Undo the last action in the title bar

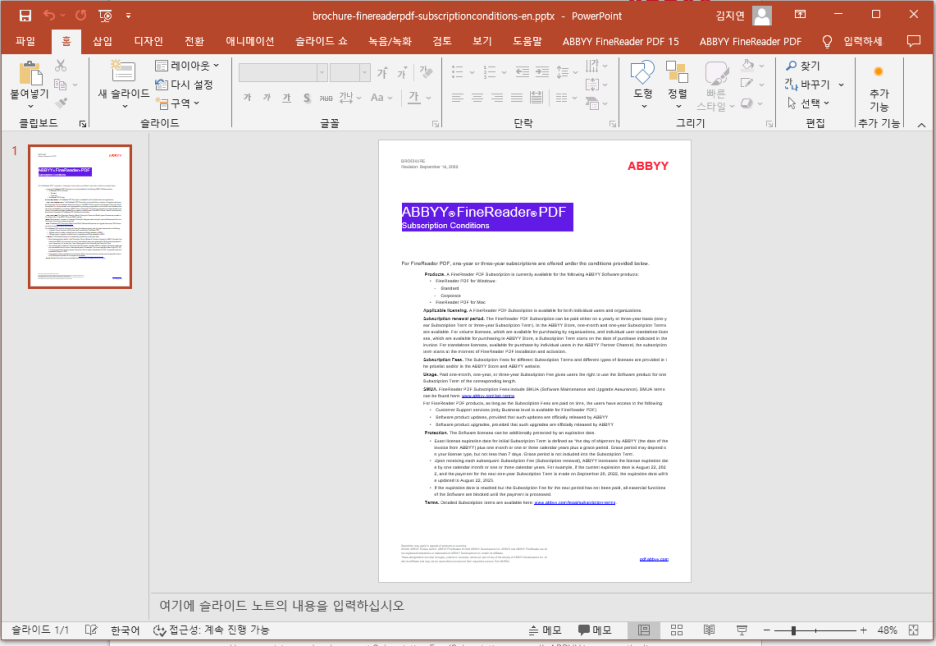49,16
